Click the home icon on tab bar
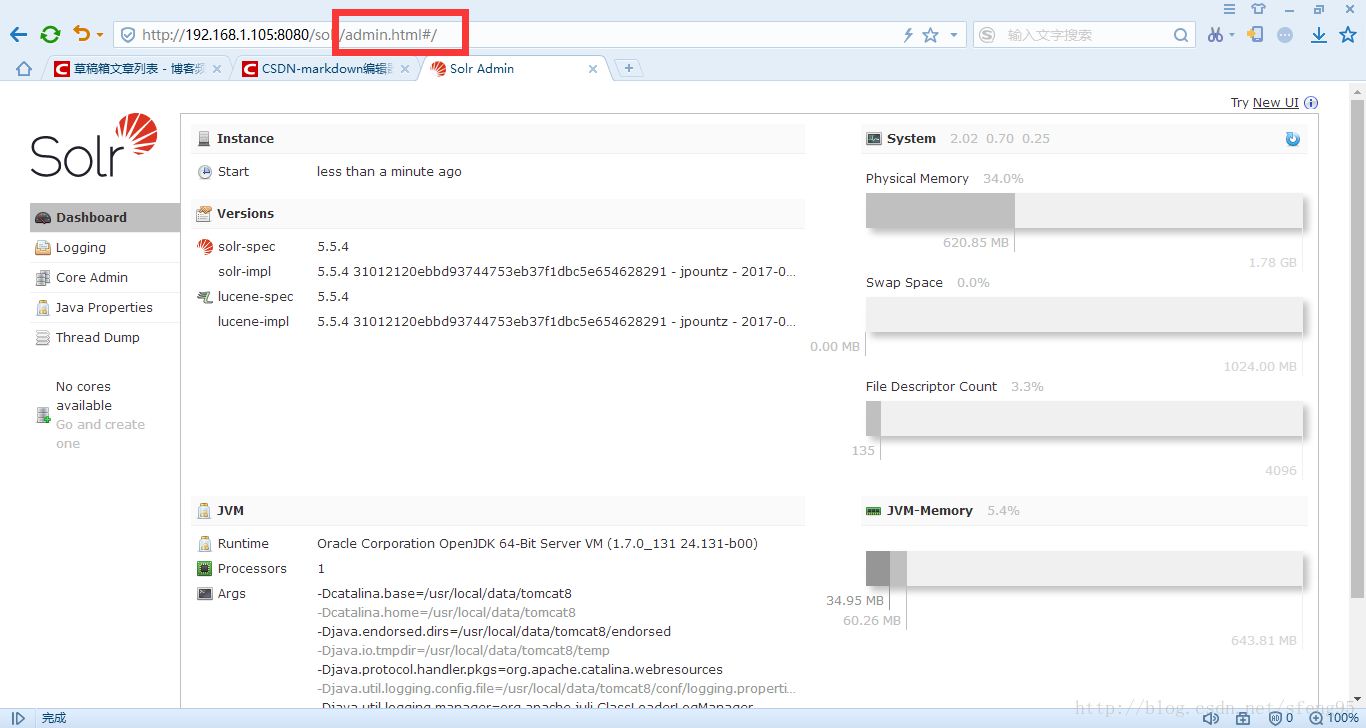Screen dimensions: 1366x728 click(24, 69)
